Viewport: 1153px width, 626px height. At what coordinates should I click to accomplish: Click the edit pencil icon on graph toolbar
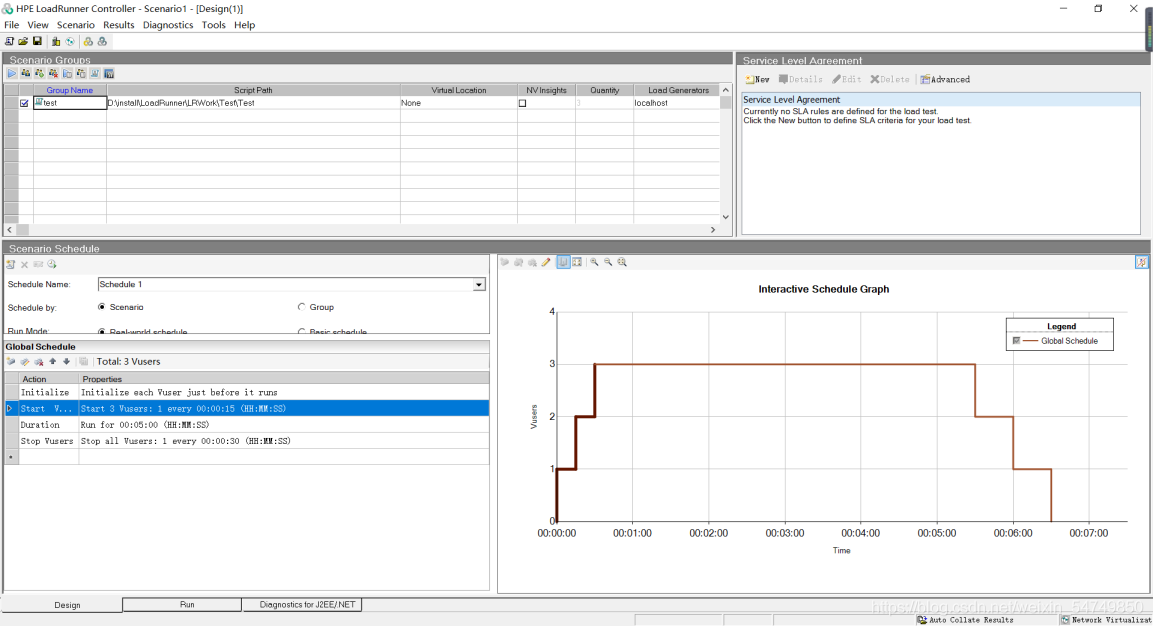tap(546, 262)
